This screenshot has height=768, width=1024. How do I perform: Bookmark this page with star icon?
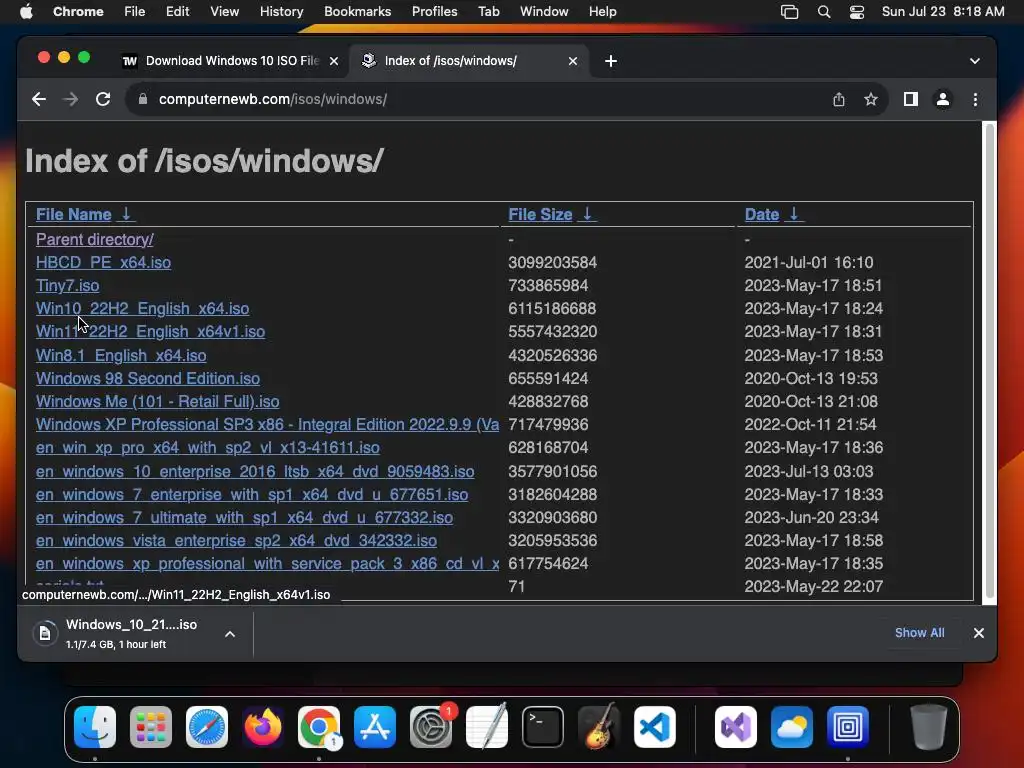pos(871,99)
